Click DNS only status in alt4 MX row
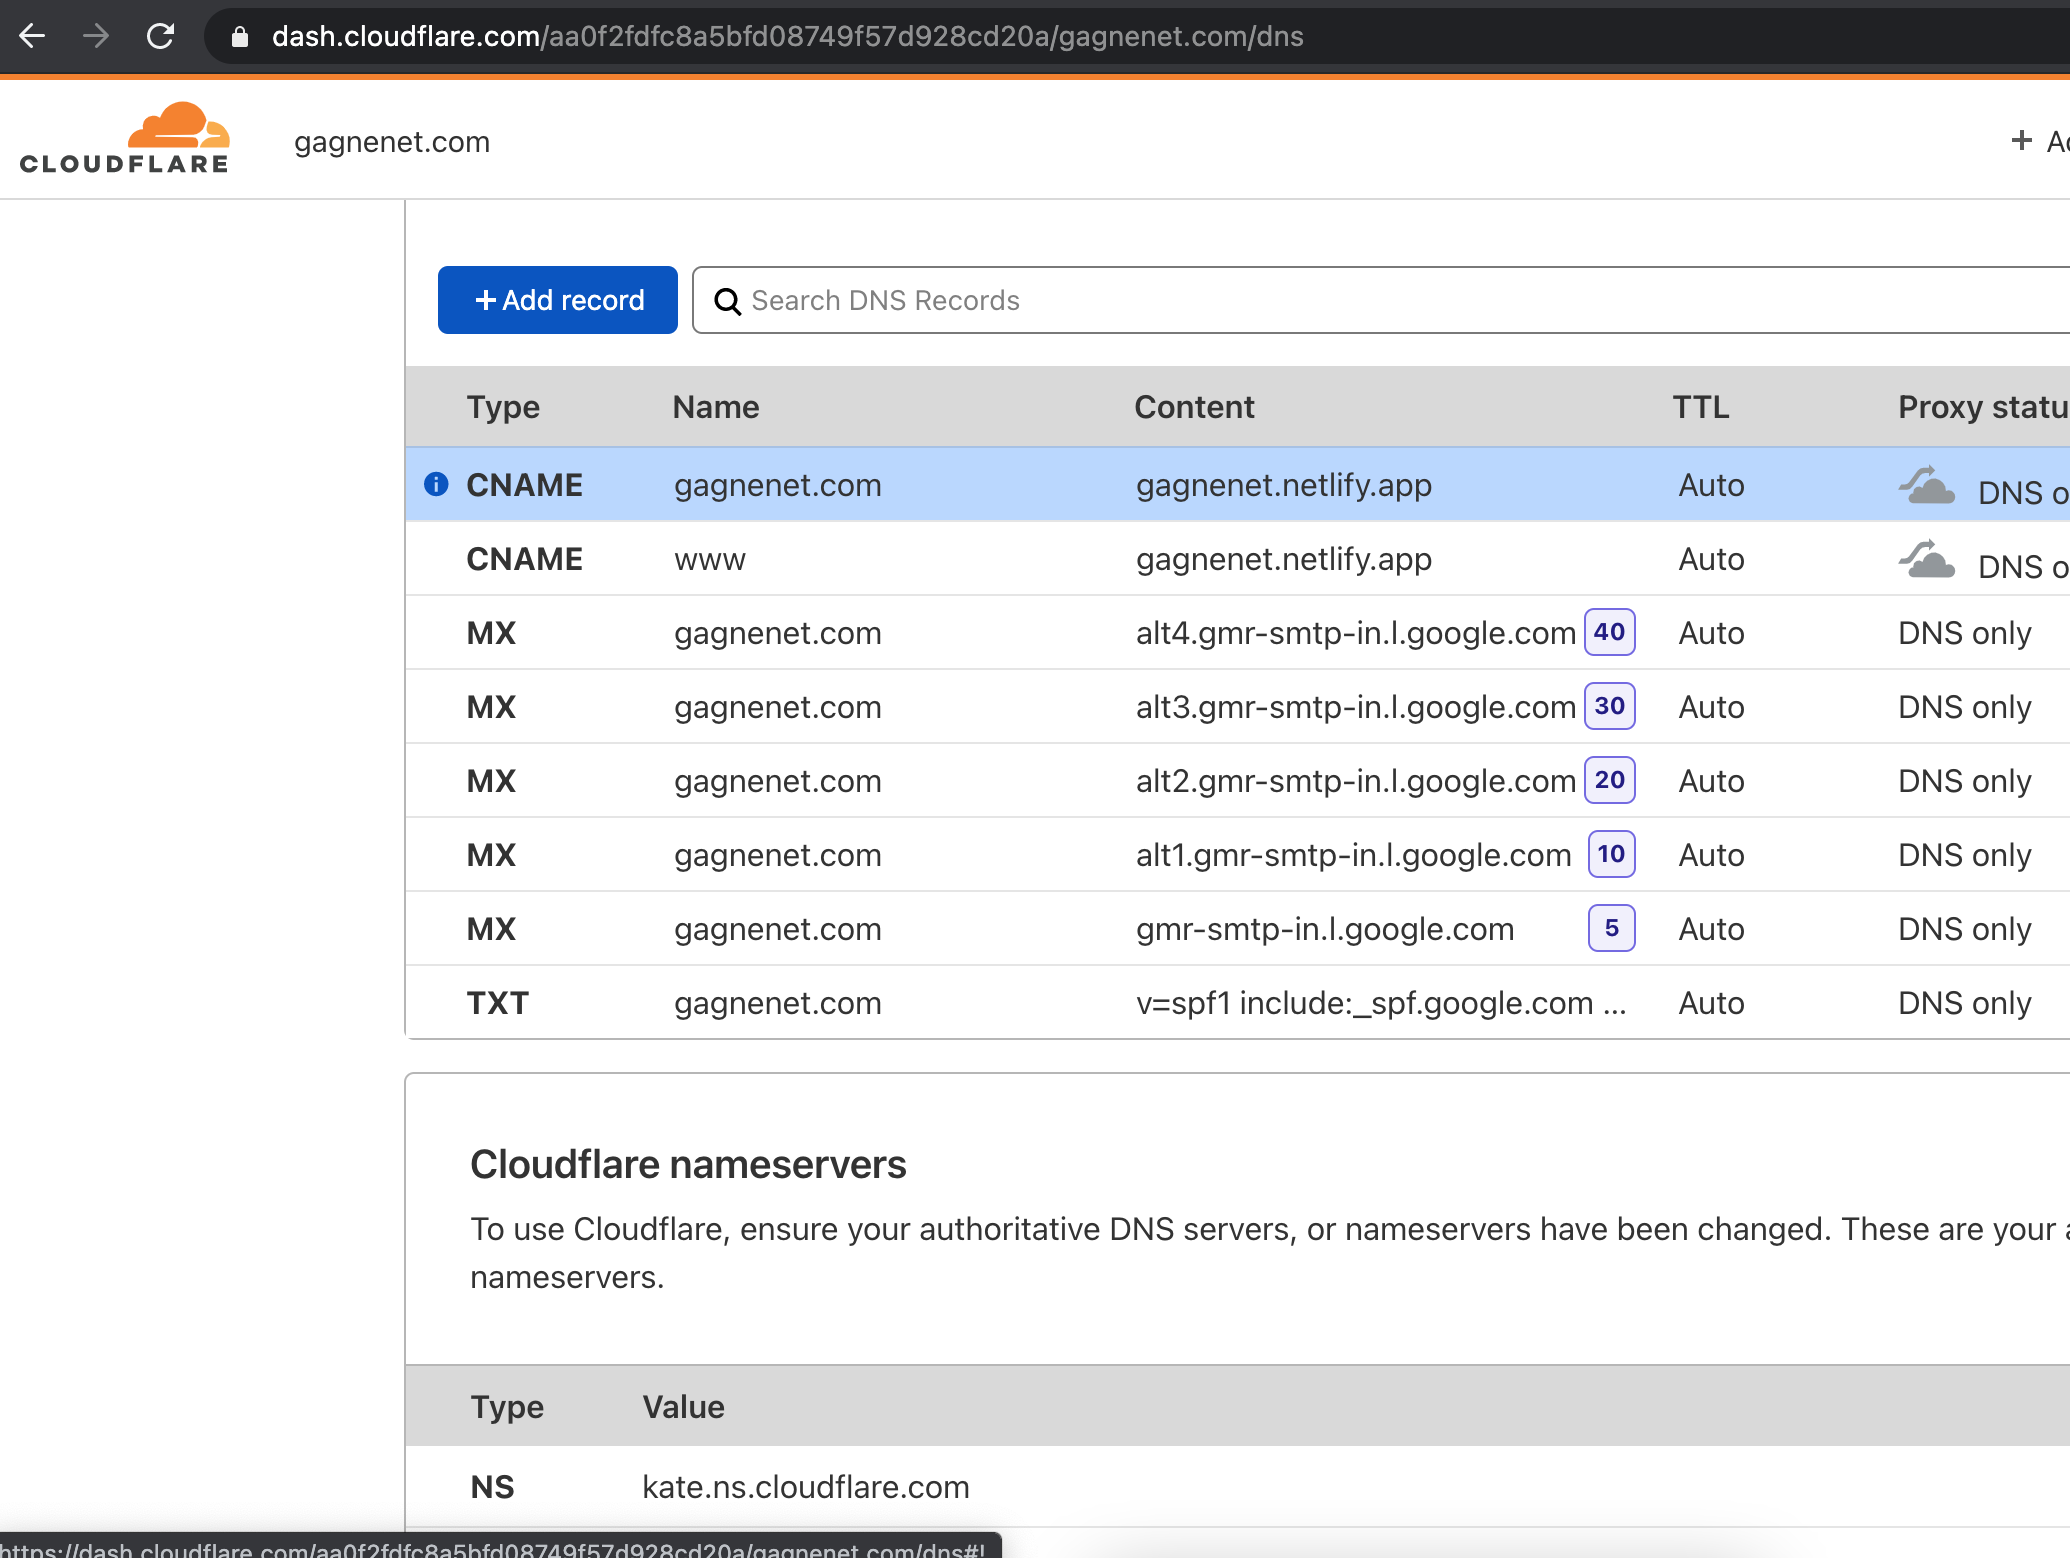The width and height of the screenshot is (2070, 1558). pyautogui.click(x=1965, y=633)
